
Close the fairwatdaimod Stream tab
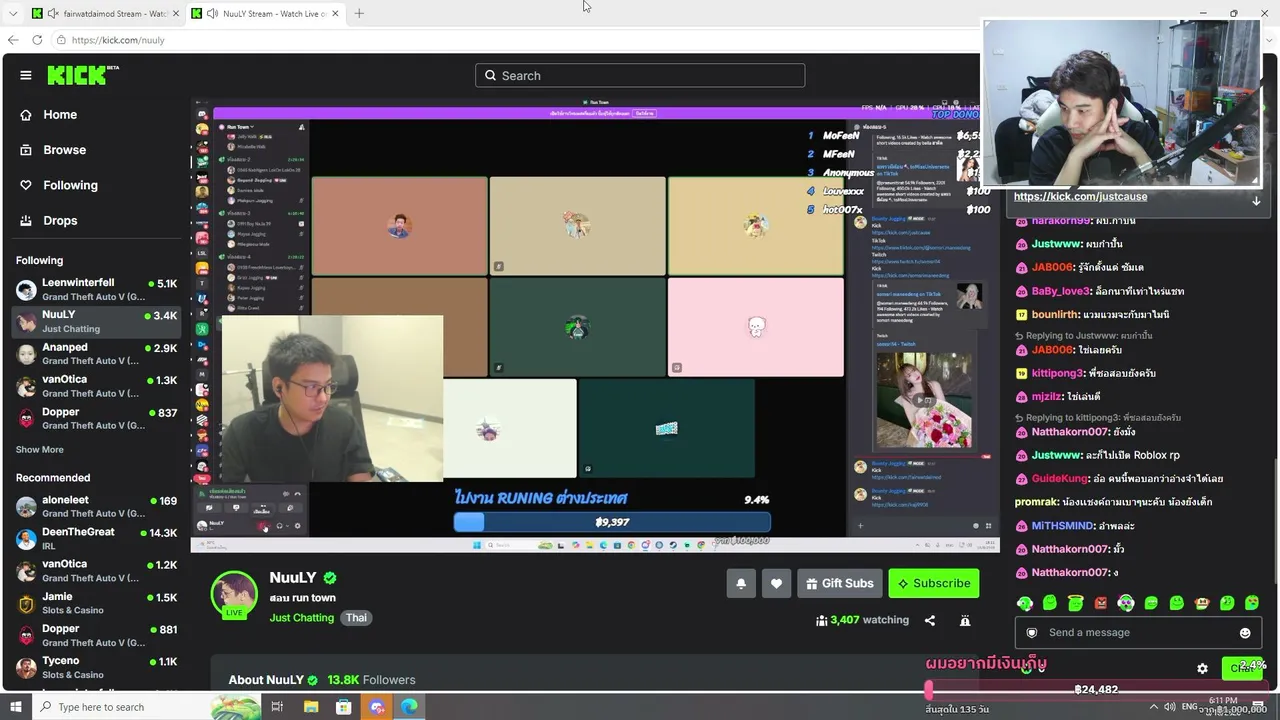[x=174, y=14]
